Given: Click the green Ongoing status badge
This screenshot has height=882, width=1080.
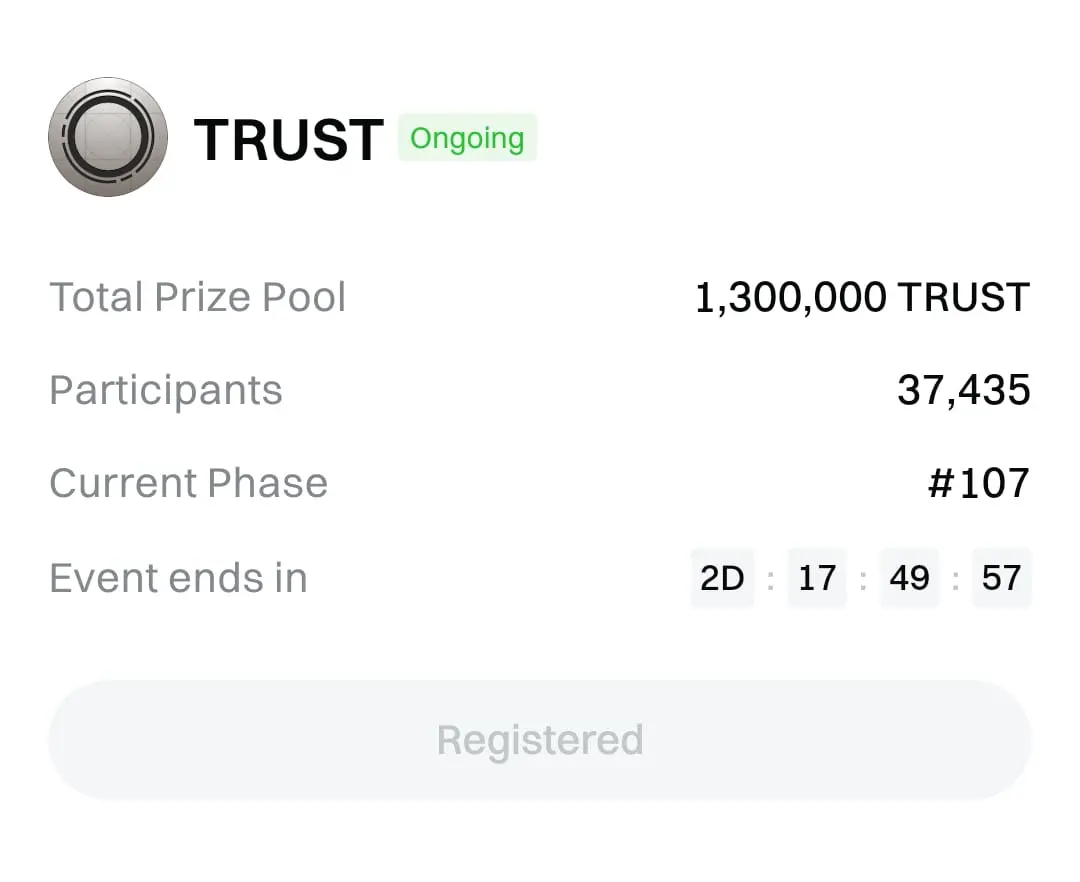Looking at the screenshot, I should coord(467,138).
